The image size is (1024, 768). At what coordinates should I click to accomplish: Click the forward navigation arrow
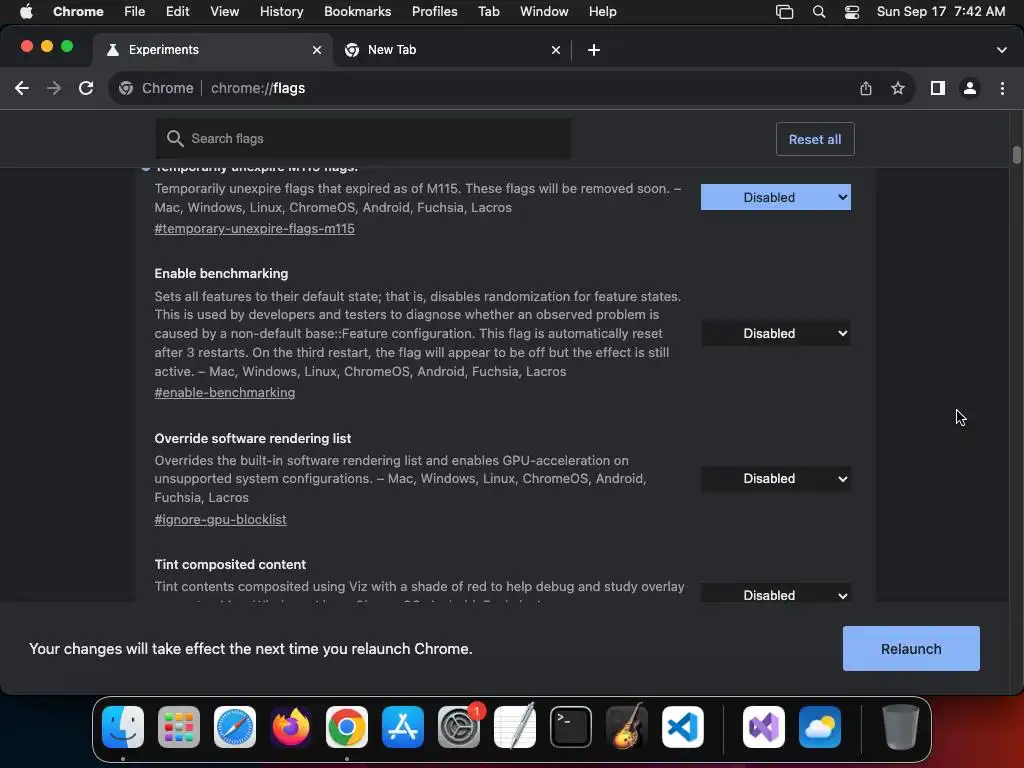tap(54, 88)
